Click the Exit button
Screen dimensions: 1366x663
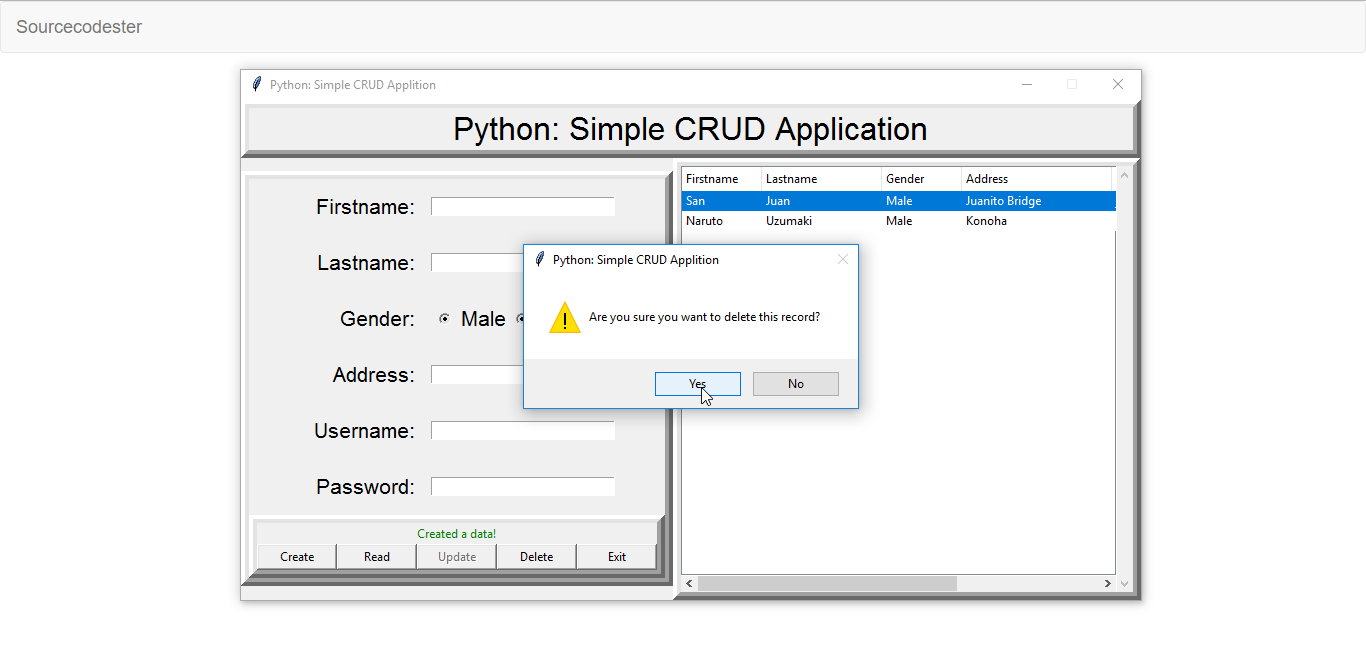(x=616, y=556)
